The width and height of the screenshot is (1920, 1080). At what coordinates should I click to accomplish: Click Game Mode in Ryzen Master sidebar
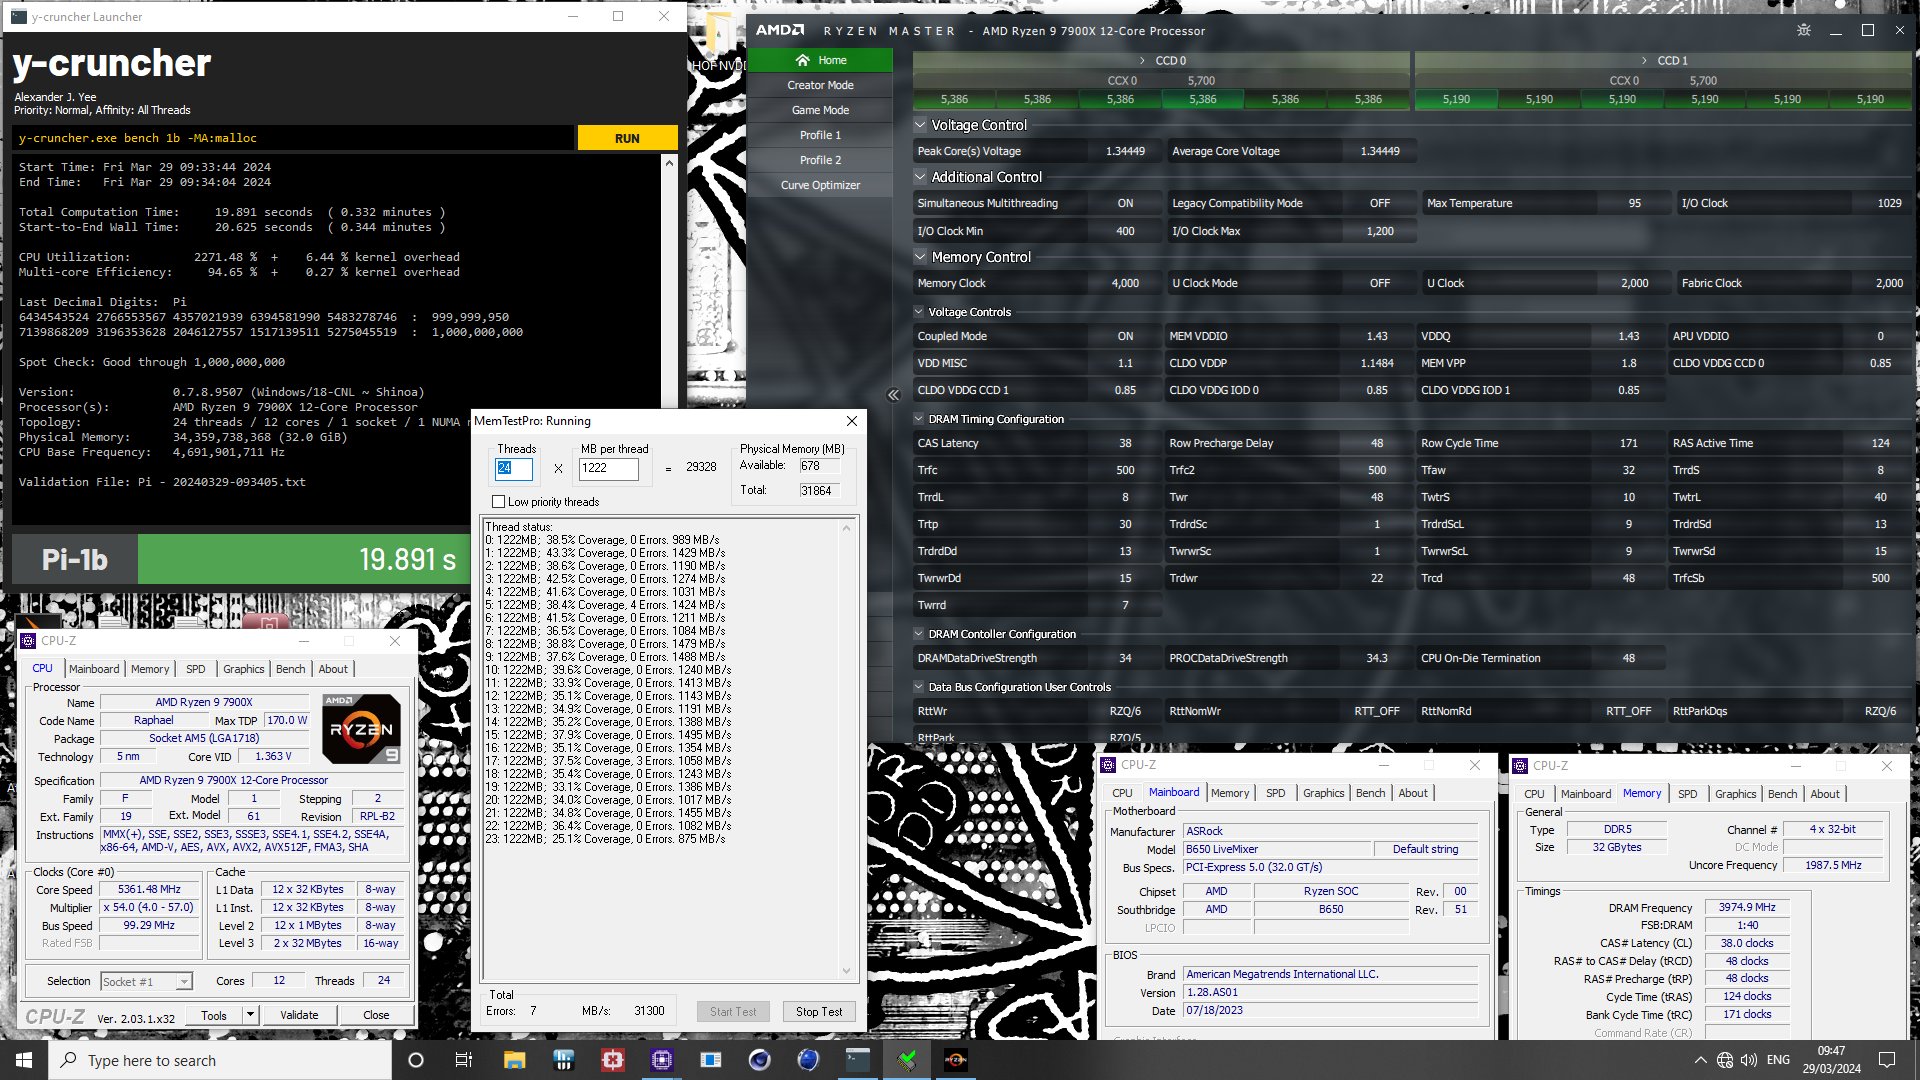click(820, 109)
